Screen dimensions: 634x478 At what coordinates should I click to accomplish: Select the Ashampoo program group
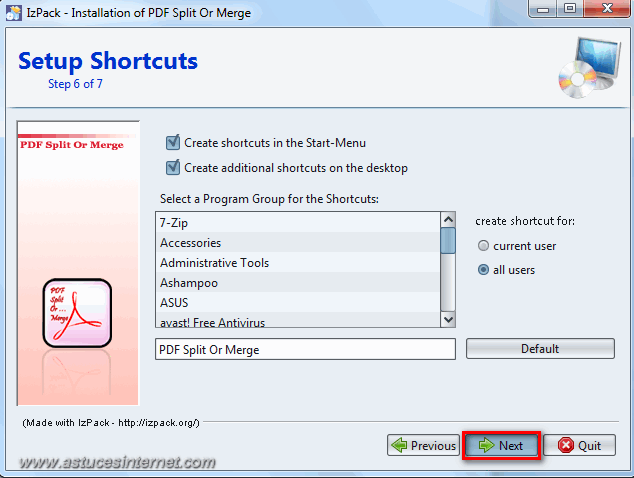coord(298,282)
